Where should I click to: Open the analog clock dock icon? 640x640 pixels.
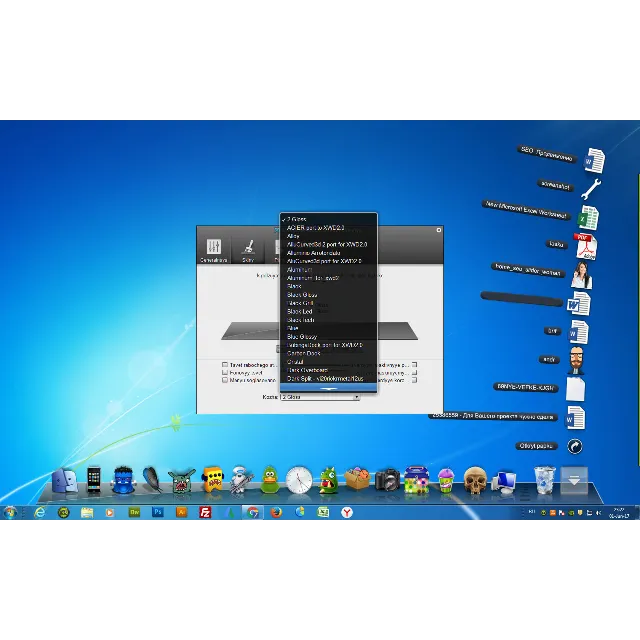(x=299, y=480)
